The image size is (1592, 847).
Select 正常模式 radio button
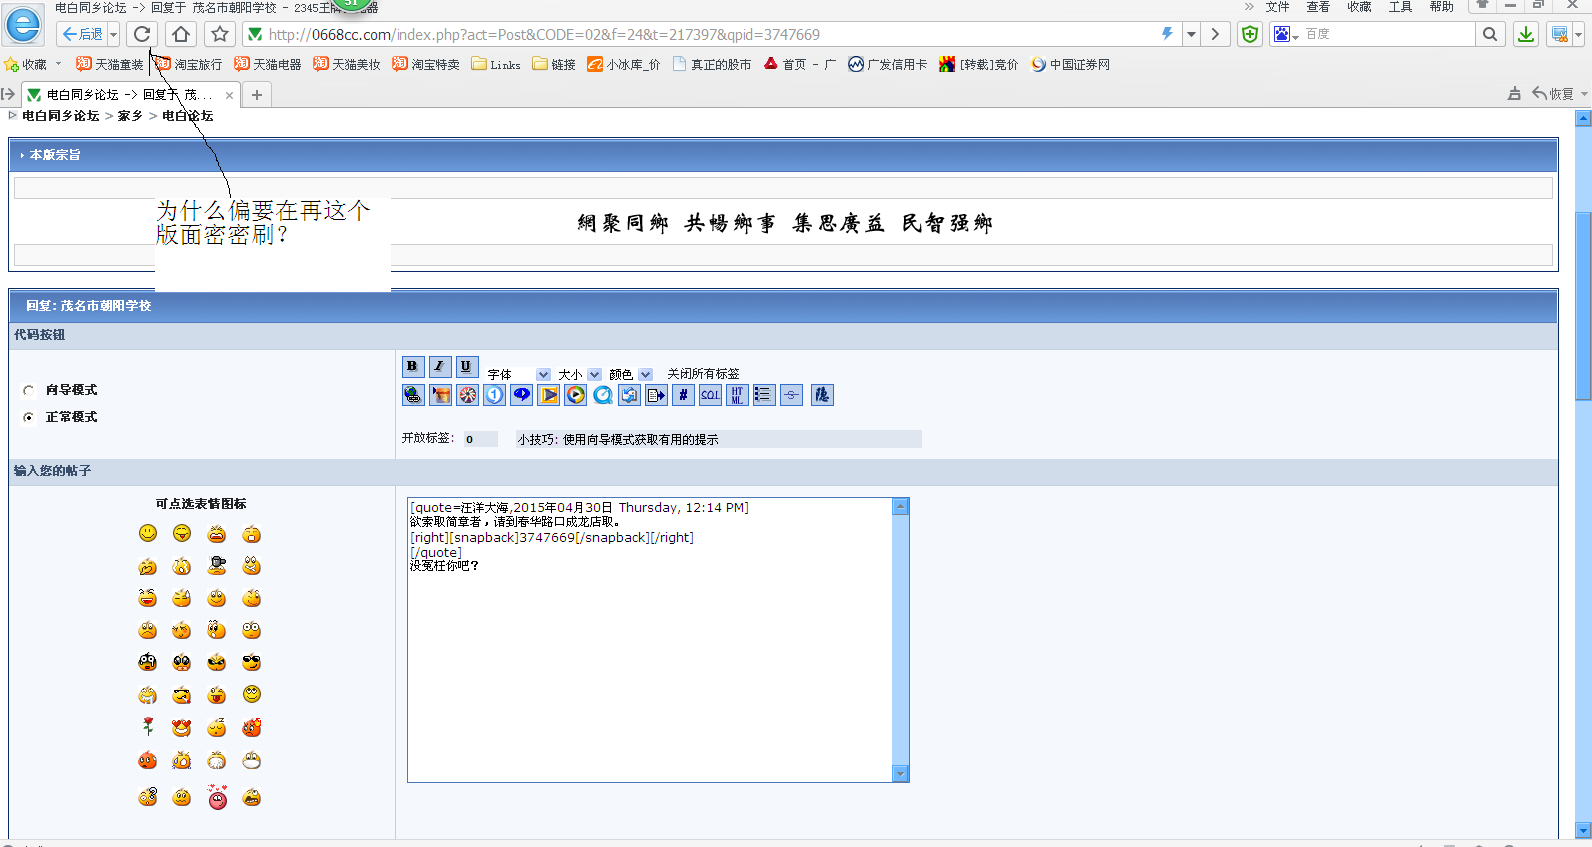point(29,418)
